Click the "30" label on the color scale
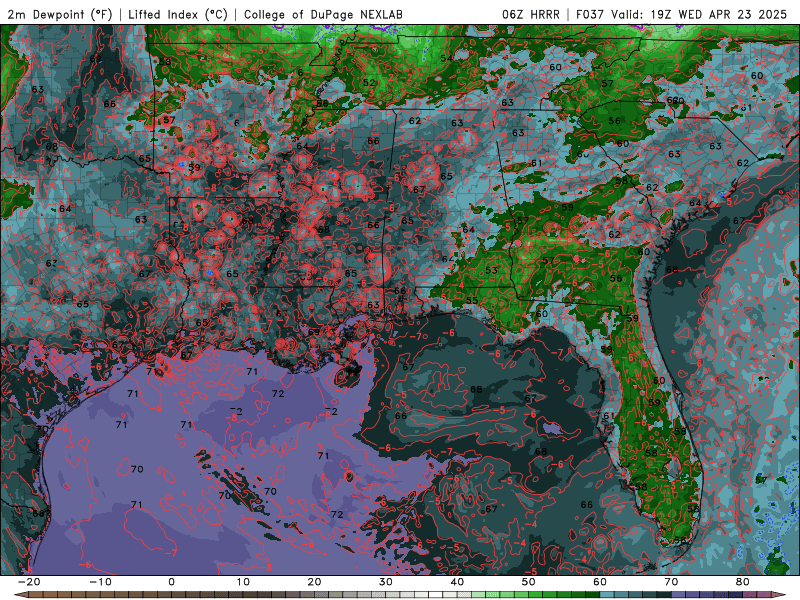Viewport: 800px width, 600px height. 386,582
